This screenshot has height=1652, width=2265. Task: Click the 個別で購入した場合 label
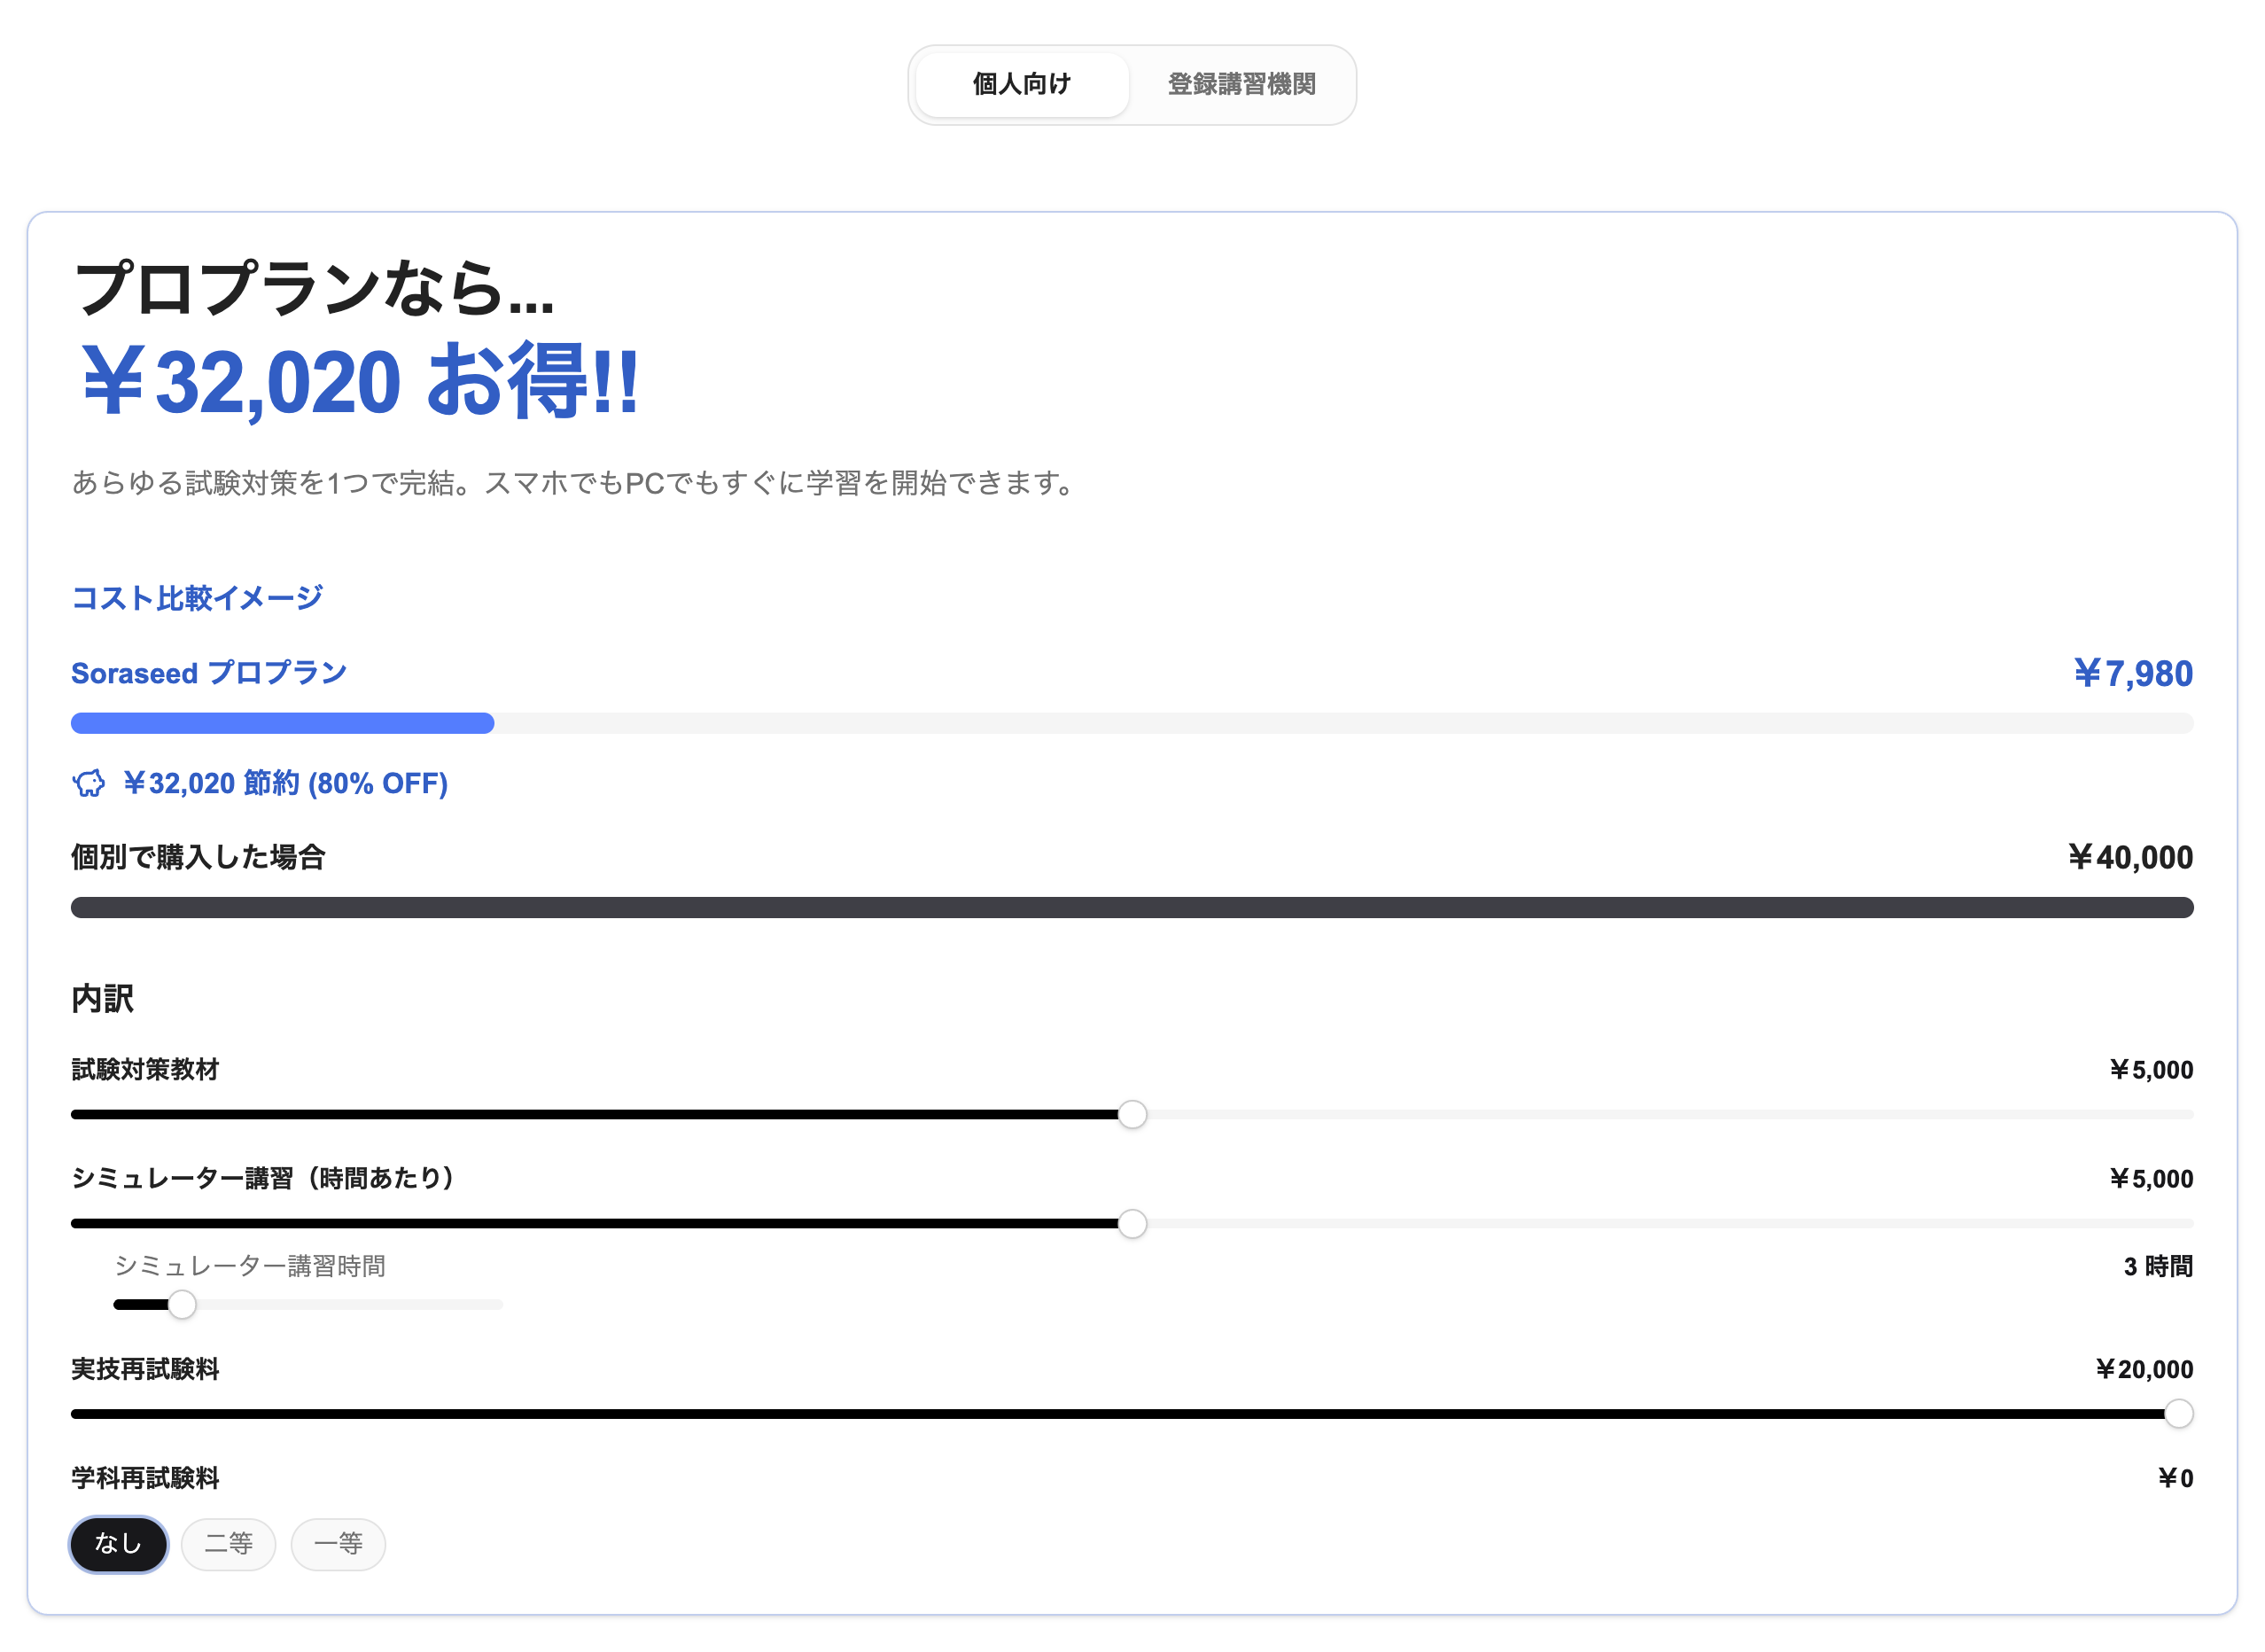pyautogui.click(x=198, y=857)
